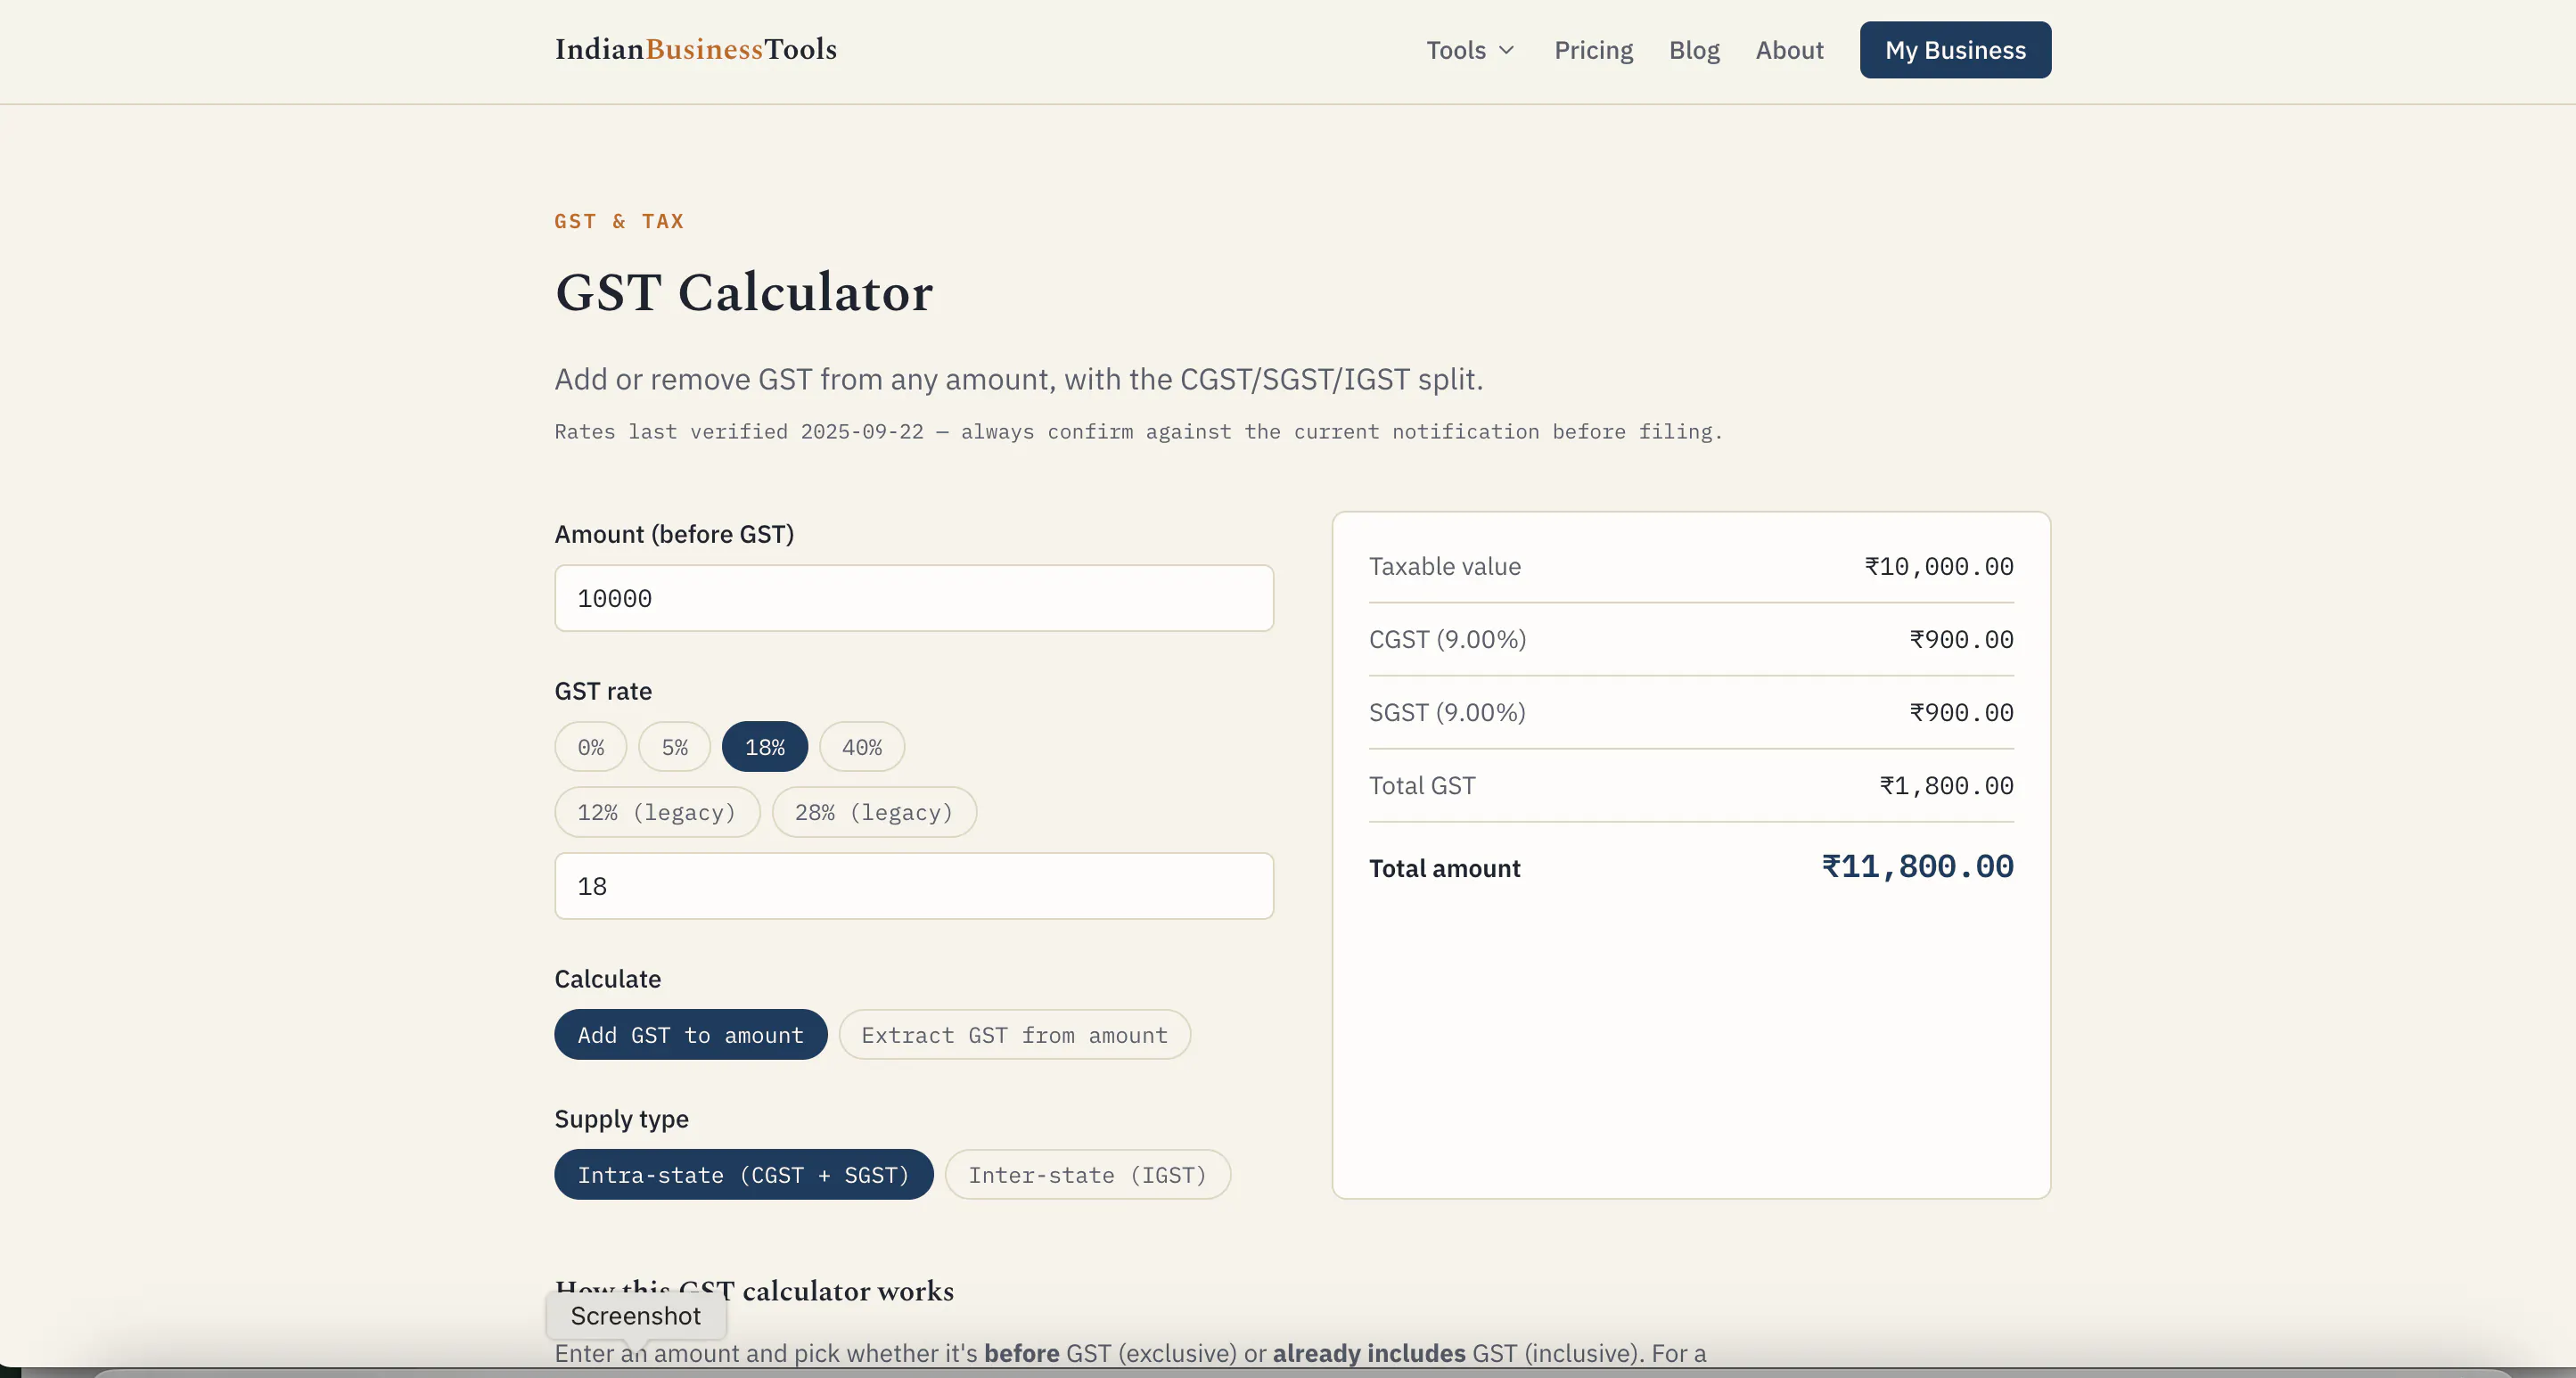Image resolution: width=2576 pixels, height=1378 pixels.
Task: Select the 18% GST rate
Action: 765,747
